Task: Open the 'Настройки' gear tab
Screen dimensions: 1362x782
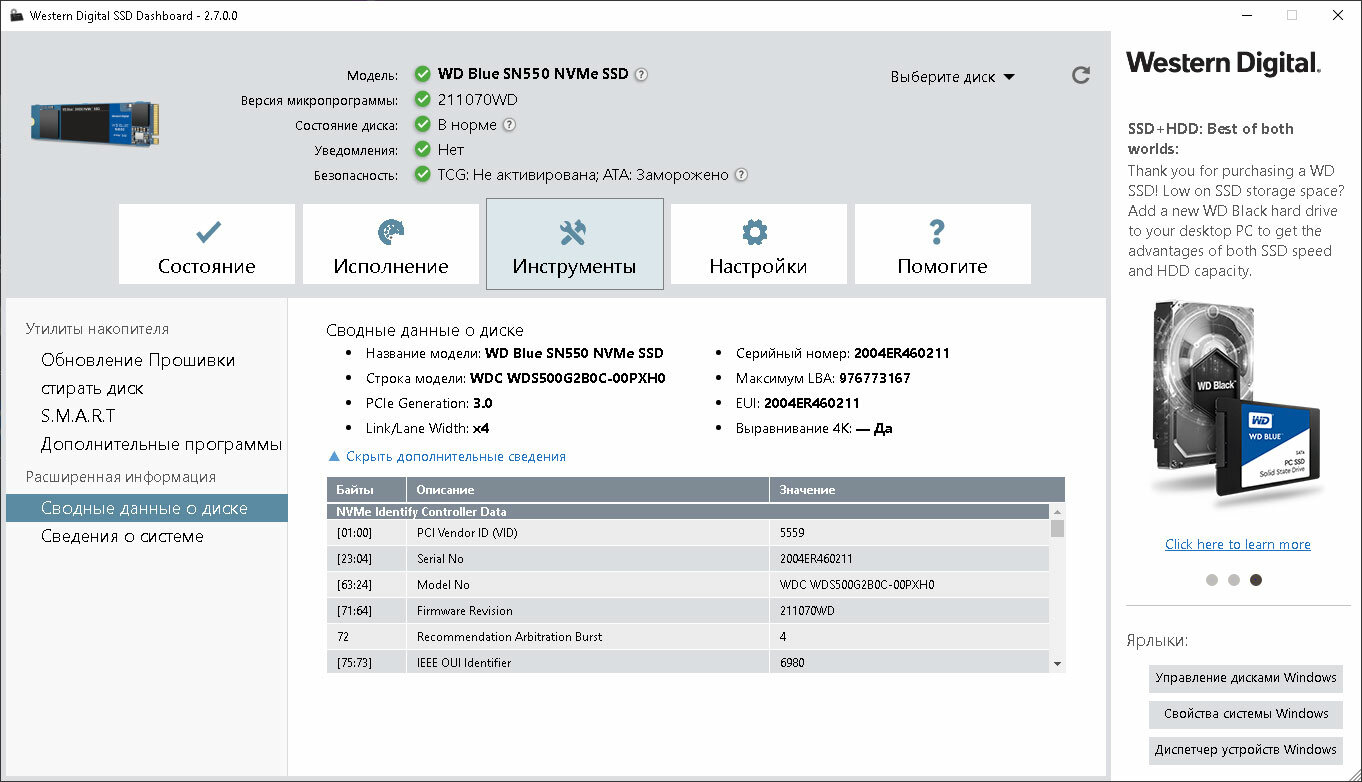Action: 758,245
